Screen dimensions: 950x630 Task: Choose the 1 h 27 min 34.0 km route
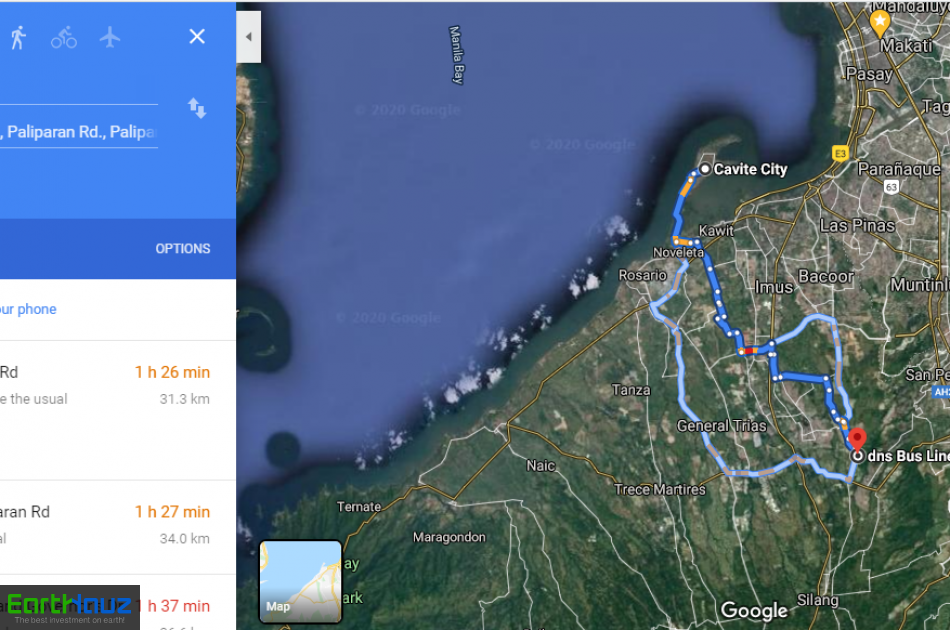click(x=118, y=527)
